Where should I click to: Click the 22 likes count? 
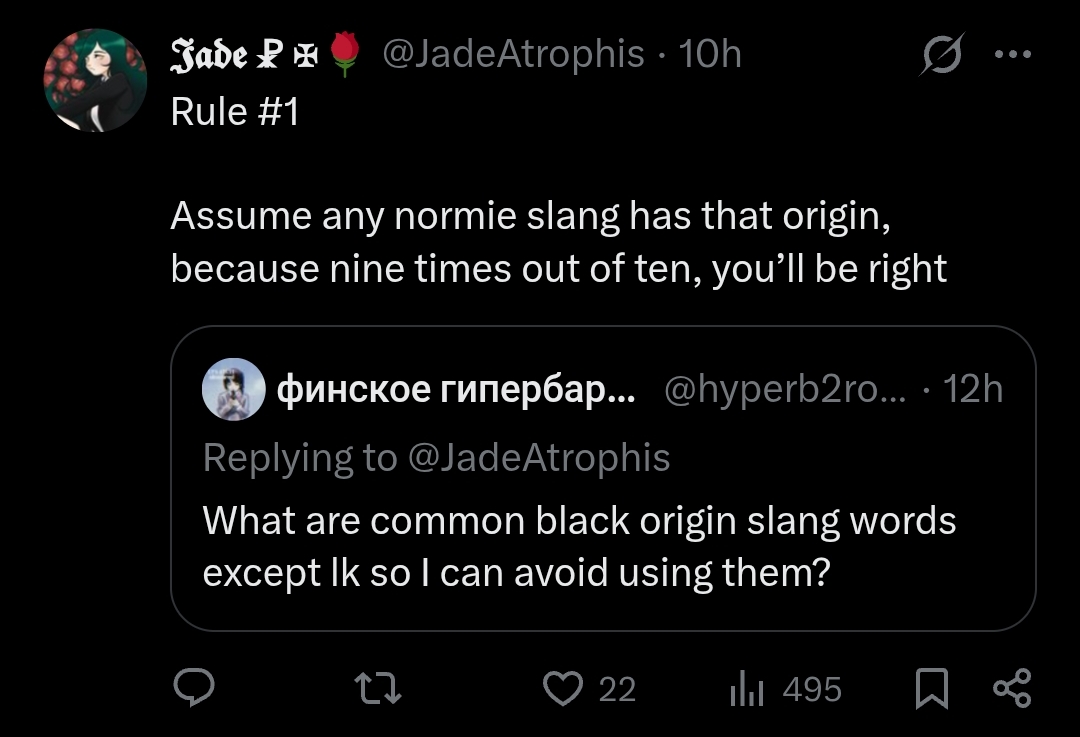click(x=617, y=688)
